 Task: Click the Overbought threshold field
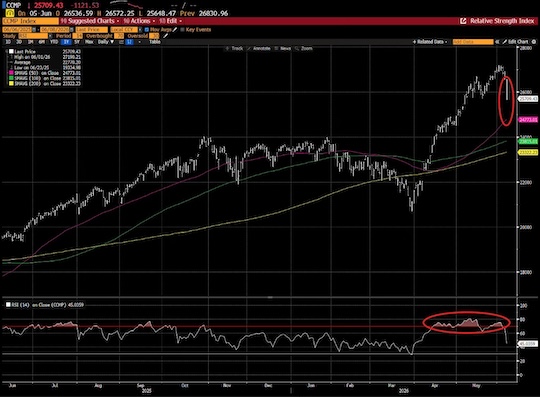(x=119, y=36)
